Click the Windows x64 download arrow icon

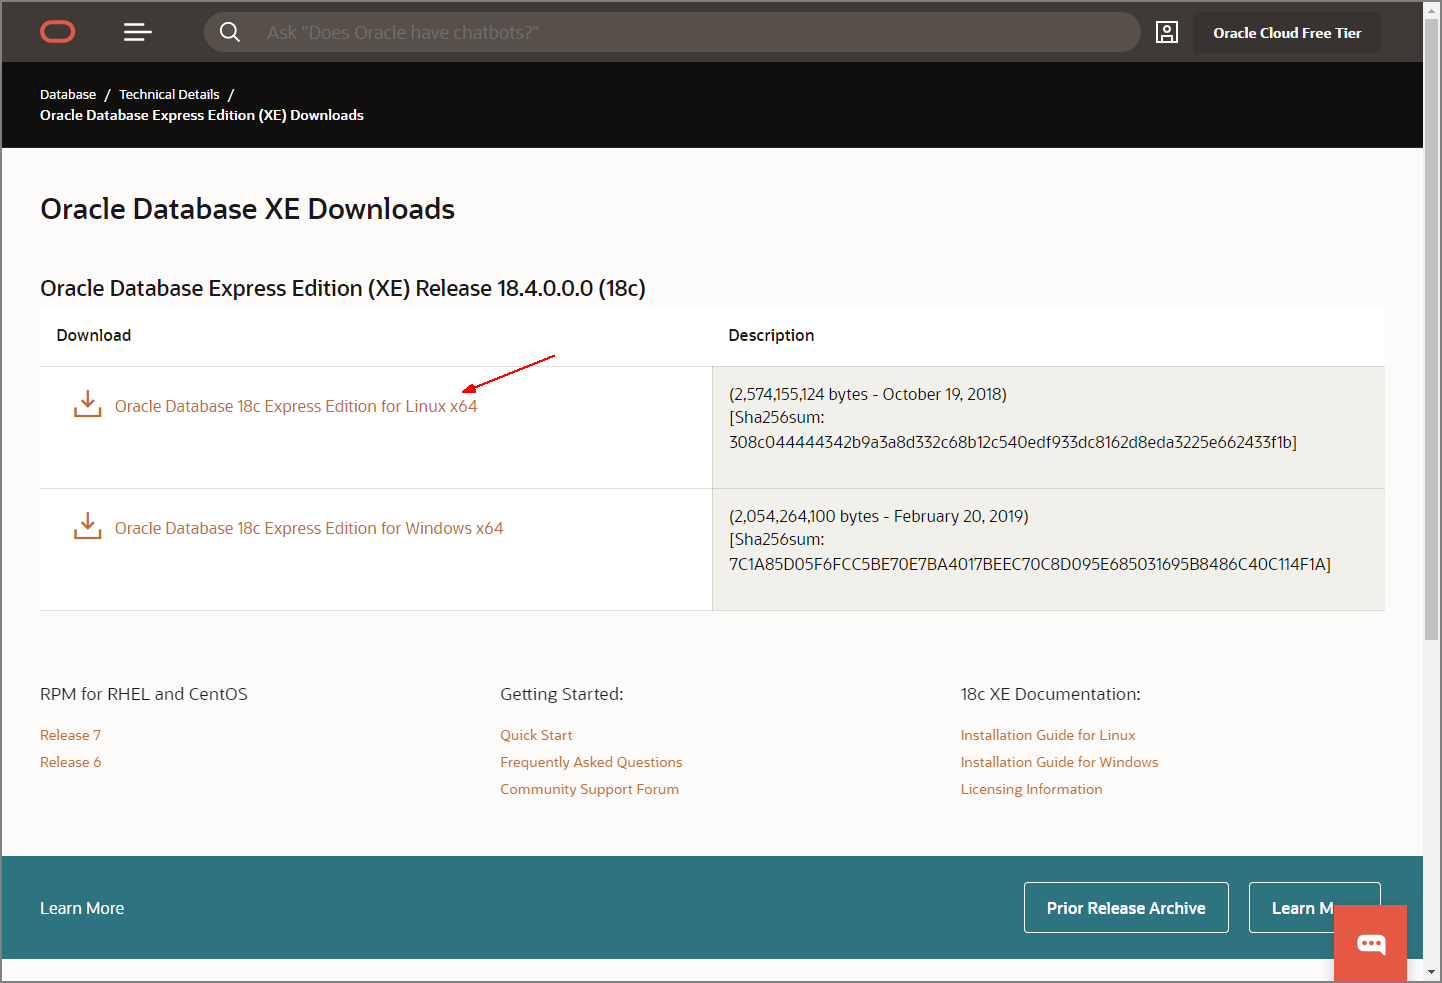click(x=88, y=526)
